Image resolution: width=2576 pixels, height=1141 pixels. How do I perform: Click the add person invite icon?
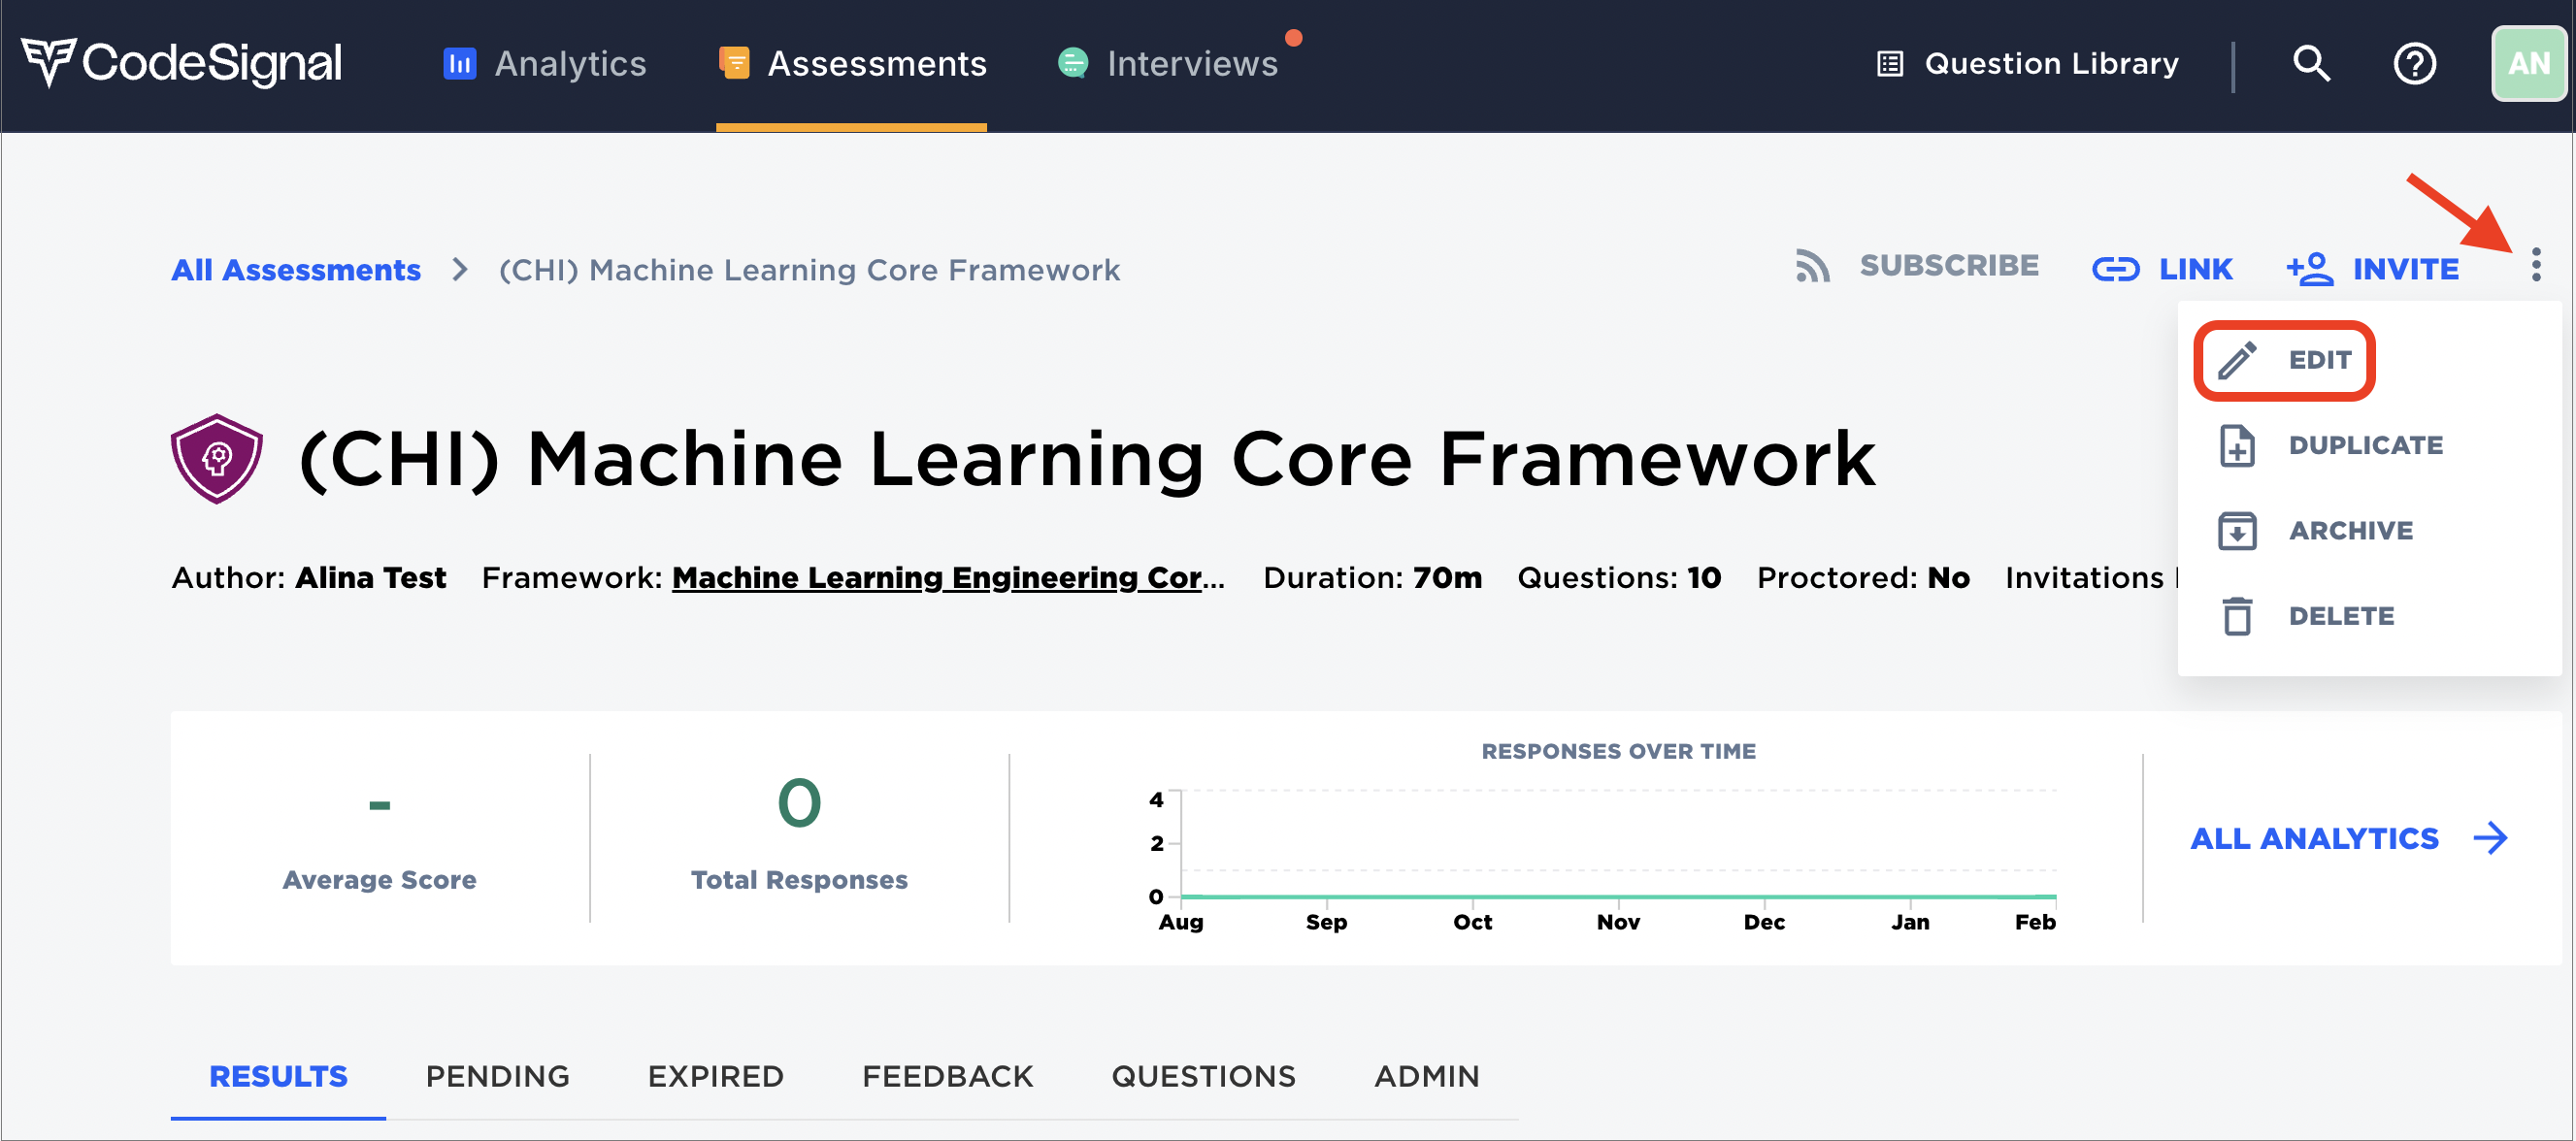point(2309,269)
